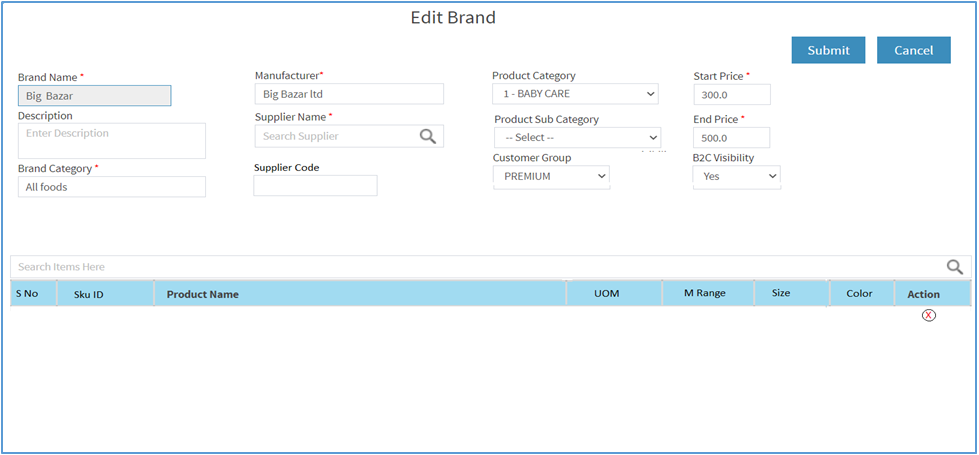Click the End Price field showing 500.0
This screenshot has height=455, width=979.
pos(732,138)
